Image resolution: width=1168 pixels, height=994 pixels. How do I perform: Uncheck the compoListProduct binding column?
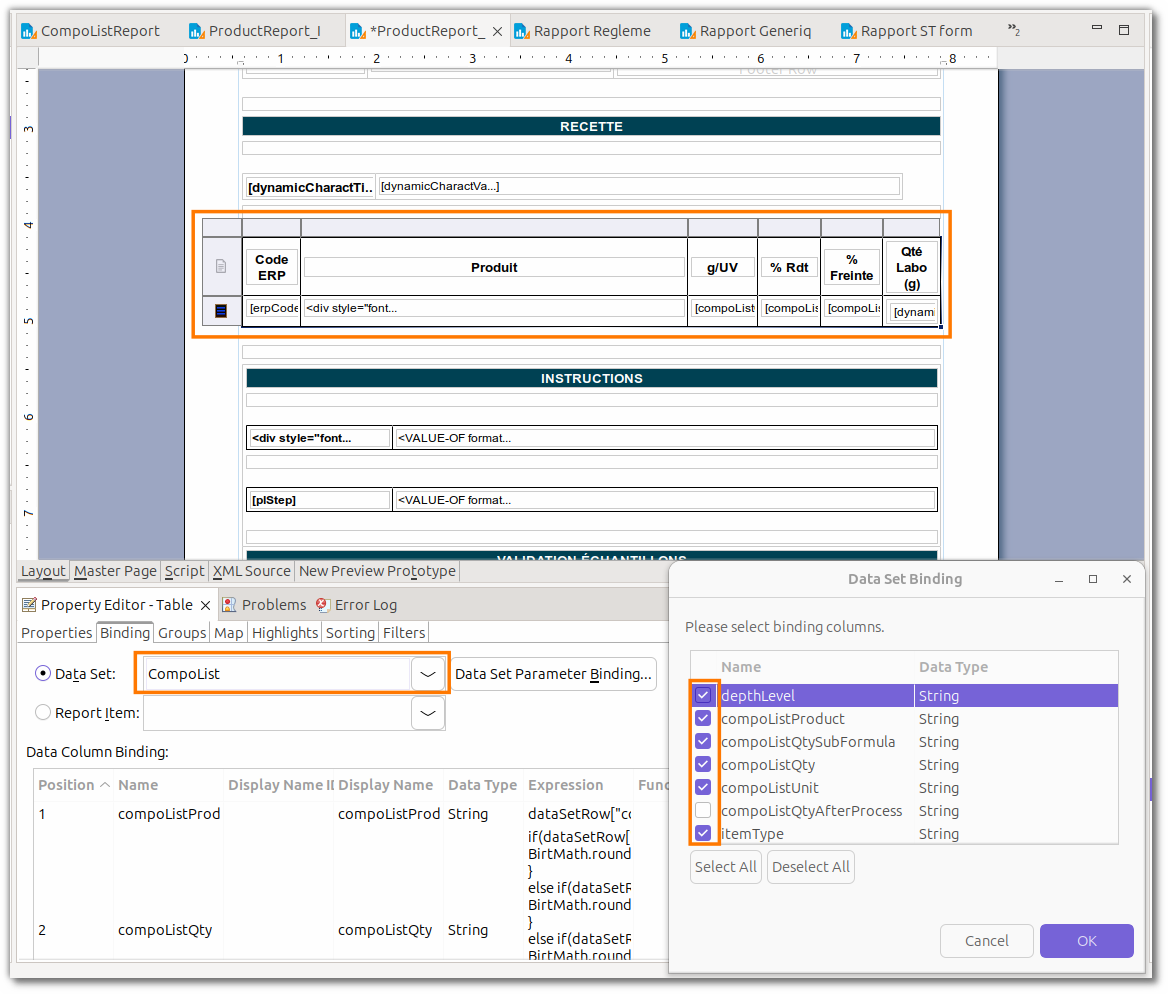click(x=703, y=718)
